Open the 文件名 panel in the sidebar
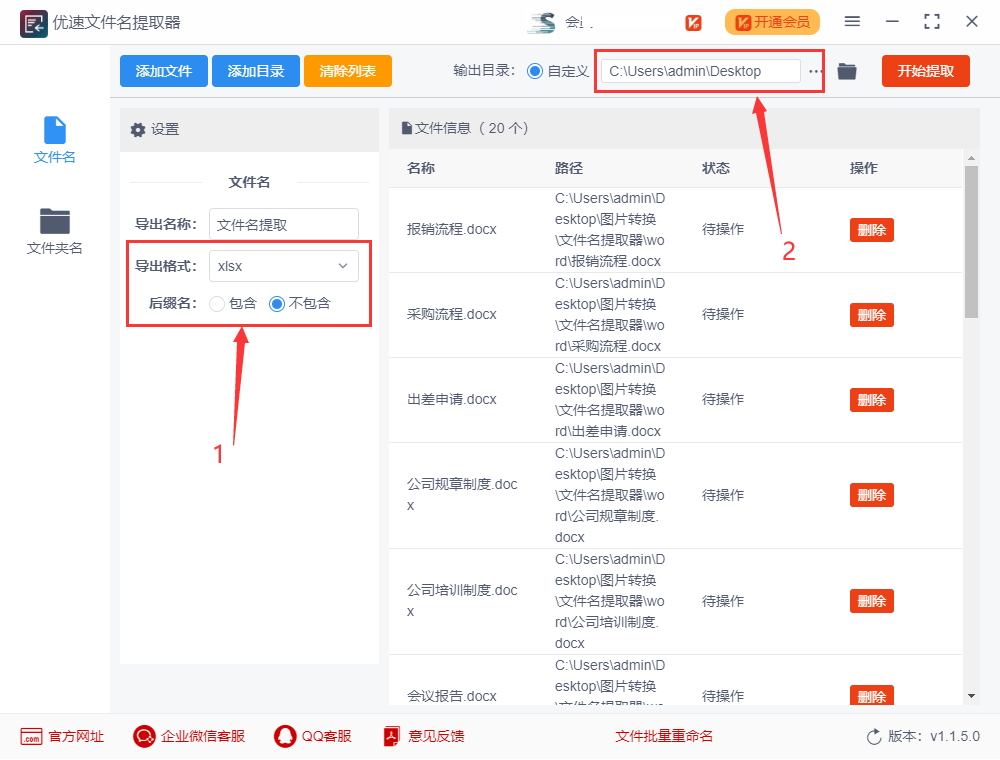Image resolution: width=1000 pixels, height=760 pixels. 54,140
